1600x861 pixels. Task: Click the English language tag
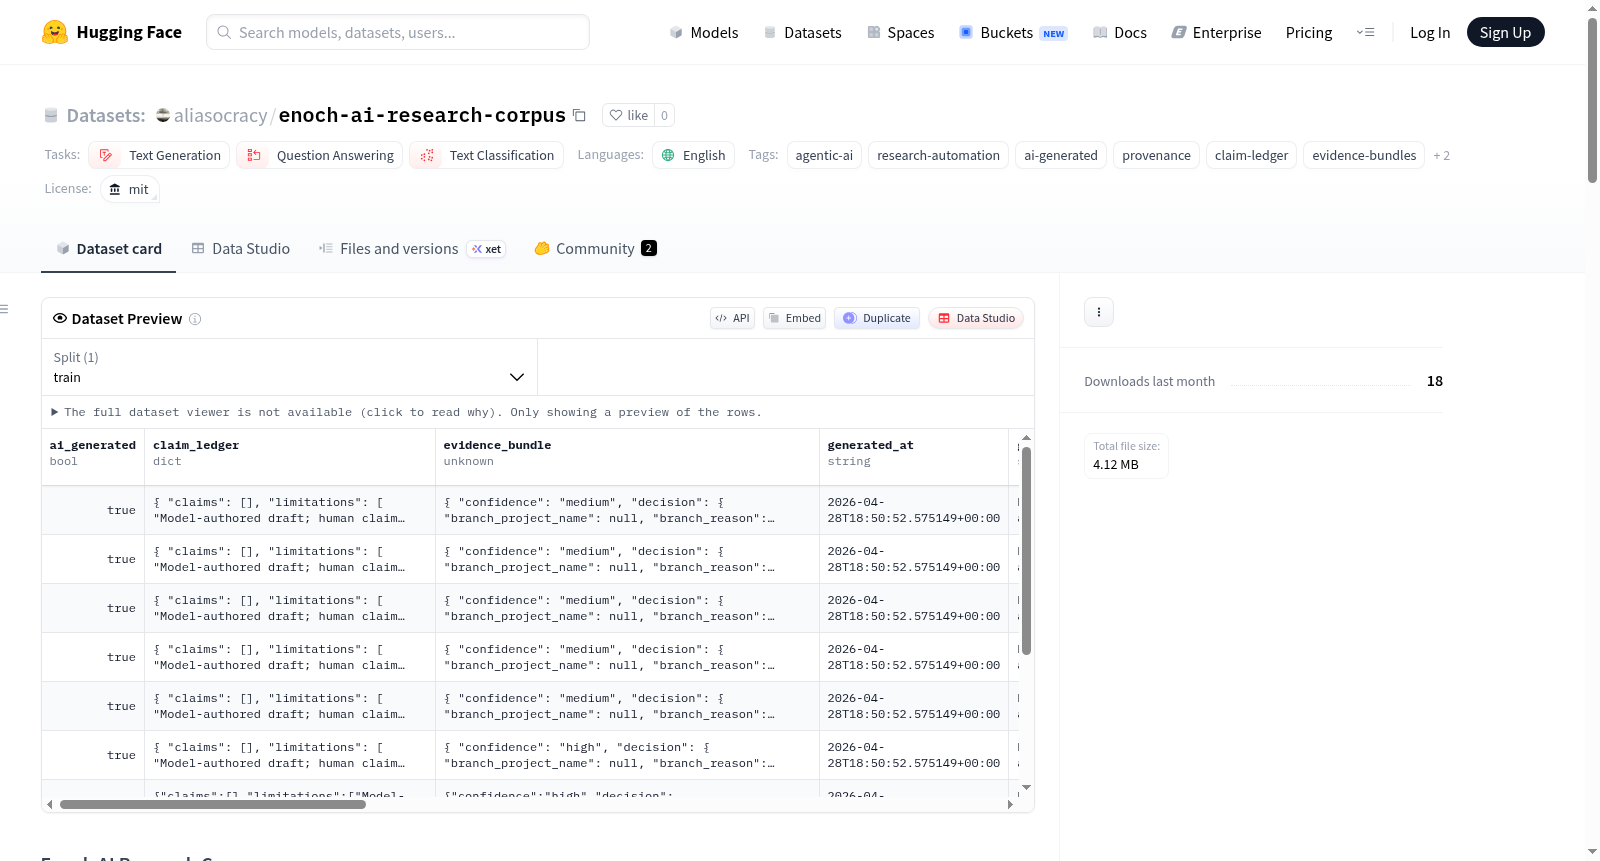694,155
